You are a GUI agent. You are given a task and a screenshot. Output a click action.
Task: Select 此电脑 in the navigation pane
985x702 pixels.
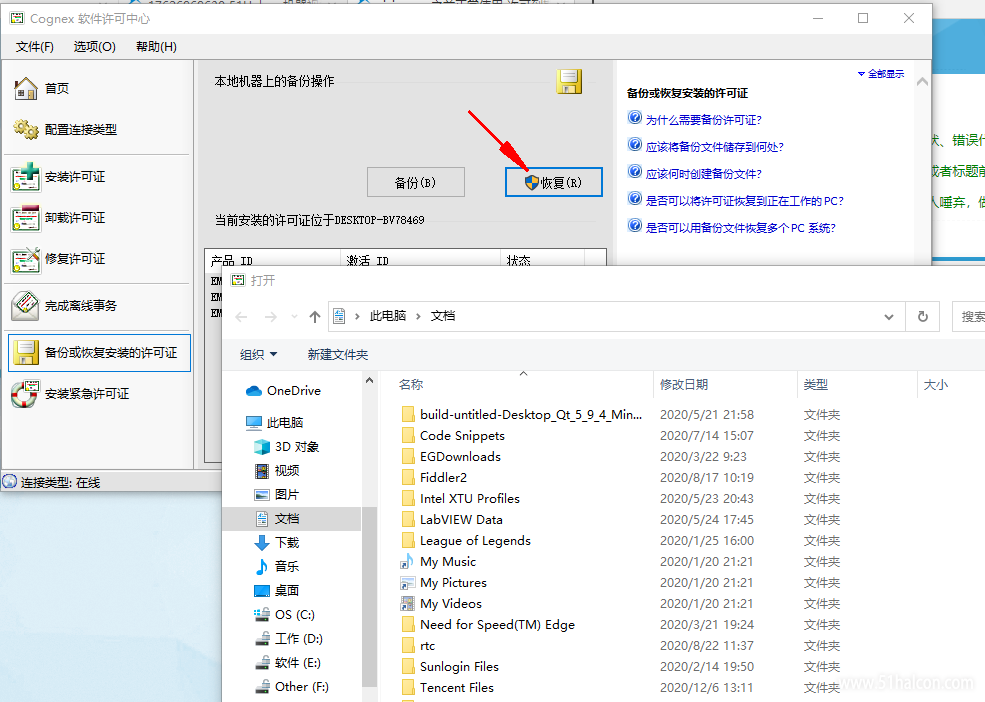275,422
